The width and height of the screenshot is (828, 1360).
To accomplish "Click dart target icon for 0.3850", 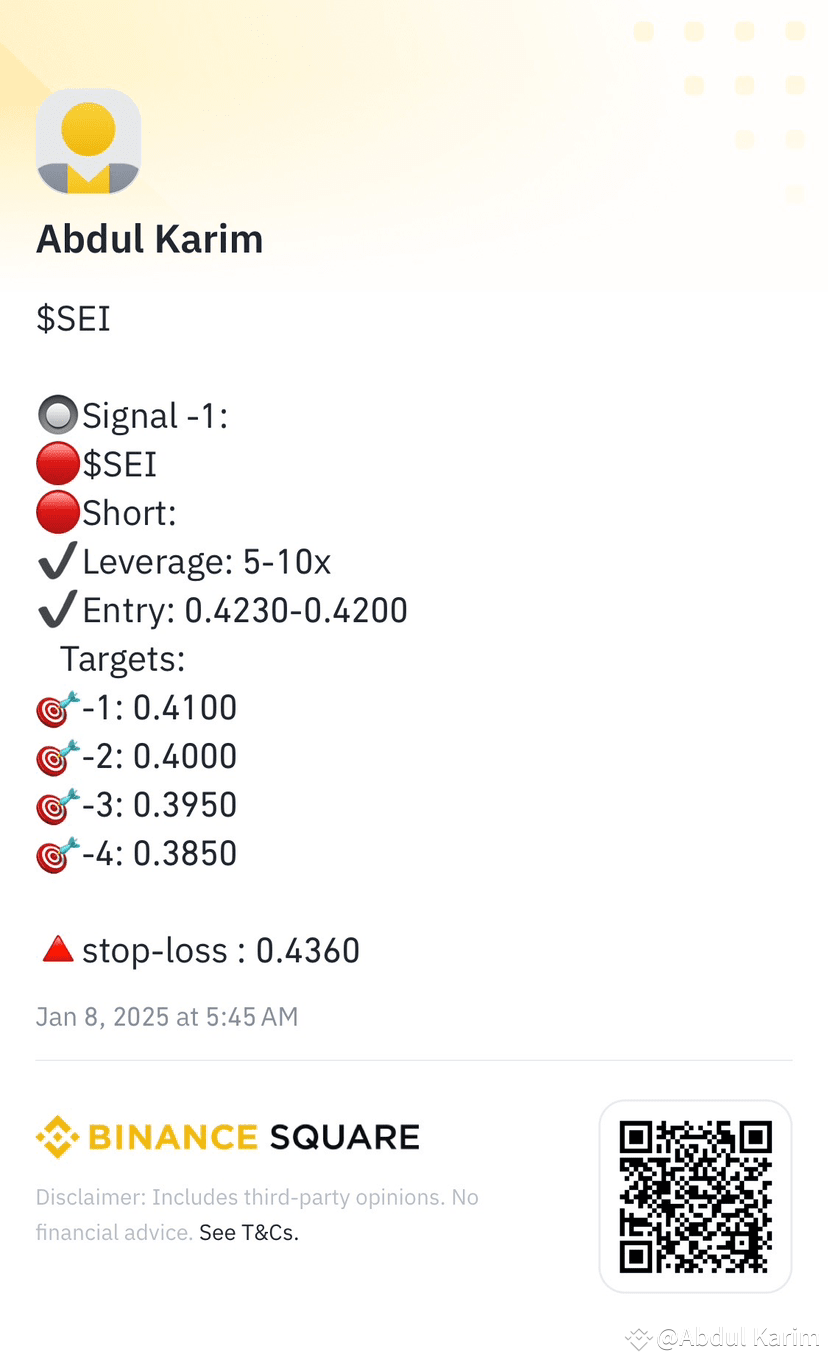I will point(57,854).
